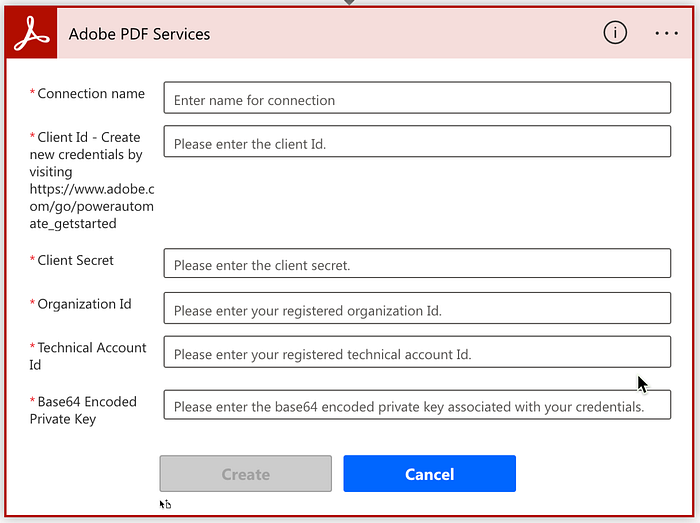The width and height of the screenshot is (700, 523).
Task: Click the Client Id credentials instructions text
Action: 92,180
